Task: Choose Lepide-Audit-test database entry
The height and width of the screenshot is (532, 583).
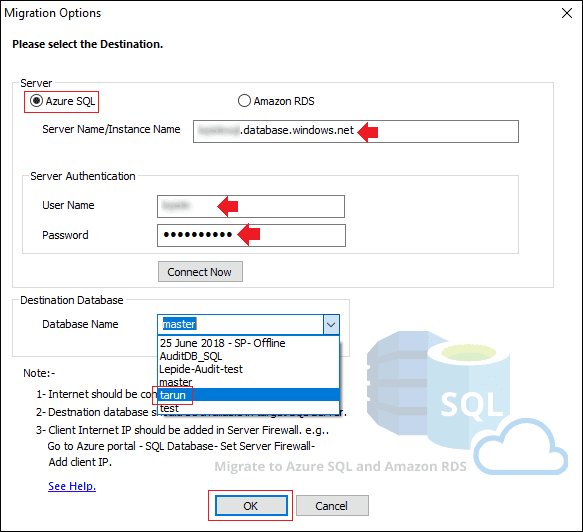Action: [248, 369]
